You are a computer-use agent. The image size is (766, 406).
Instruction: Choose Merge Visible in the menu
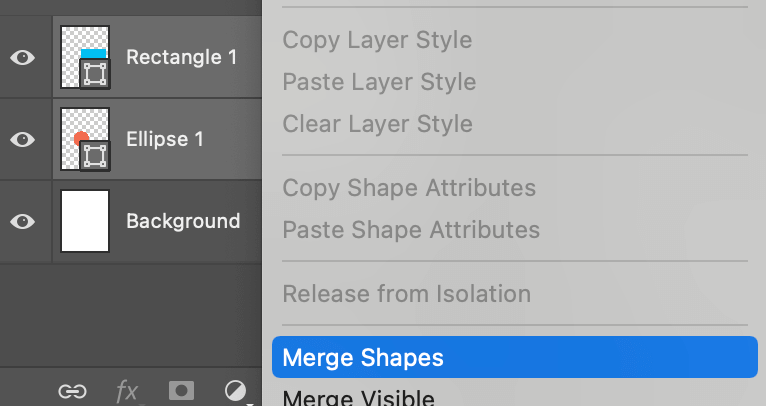tap(358, 398)
